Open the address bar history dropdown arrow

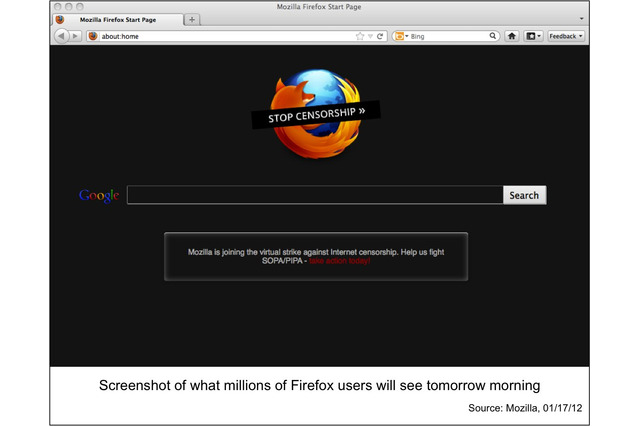pos(370,36)
